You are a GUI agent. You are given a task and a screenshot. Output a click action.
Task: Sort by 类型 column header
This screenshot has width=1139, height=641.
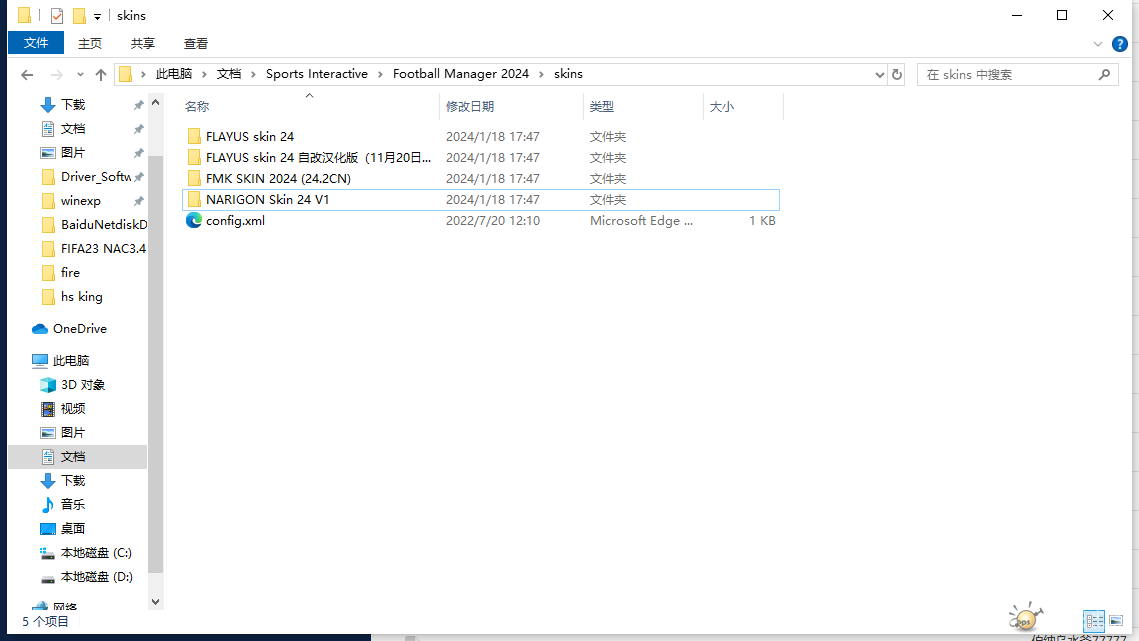601,106
